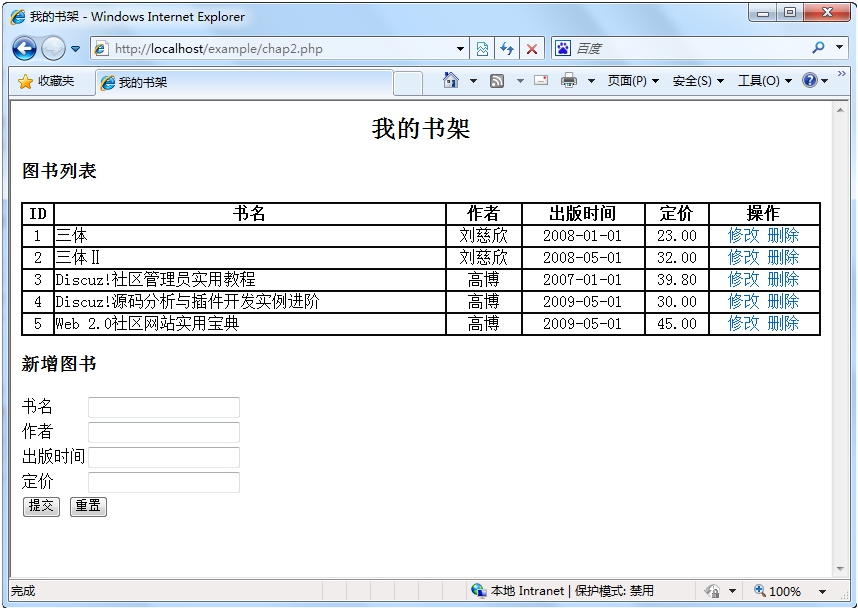Click the 完成 status bar text

pyautogui.click(x=23, y=591)
